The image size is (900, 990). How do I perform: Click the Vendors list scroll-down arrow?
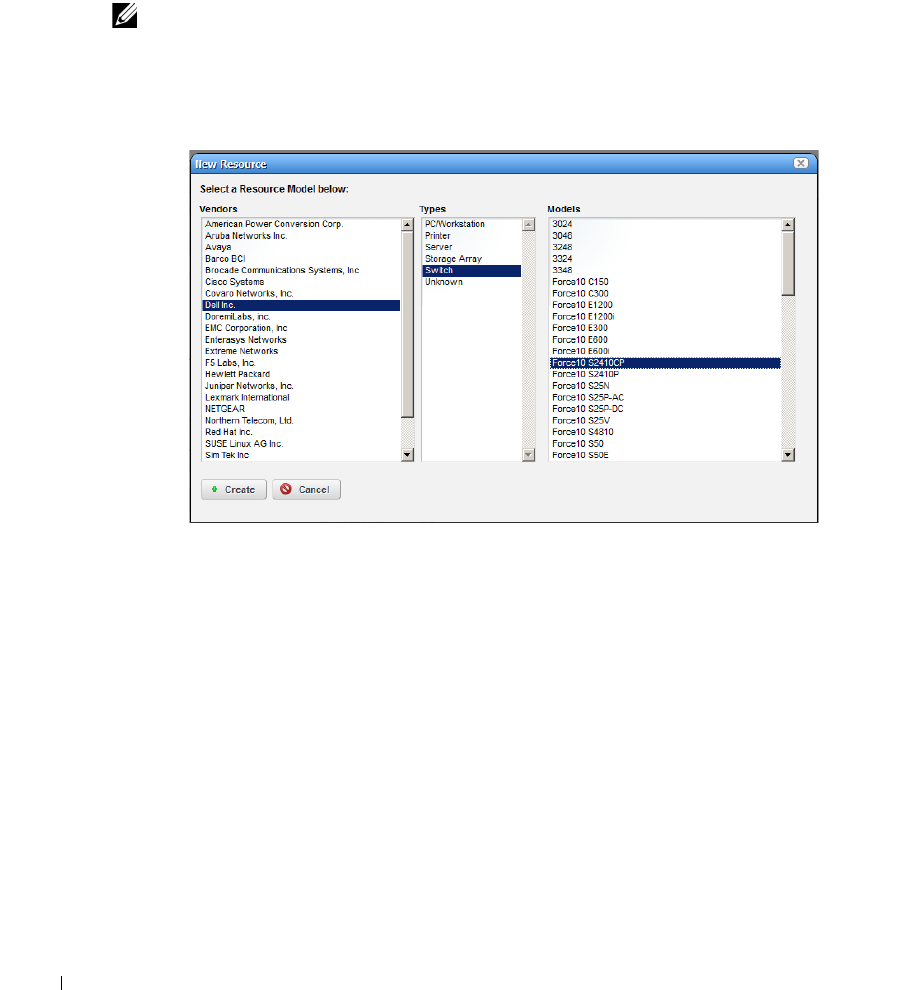click(407, 455)
